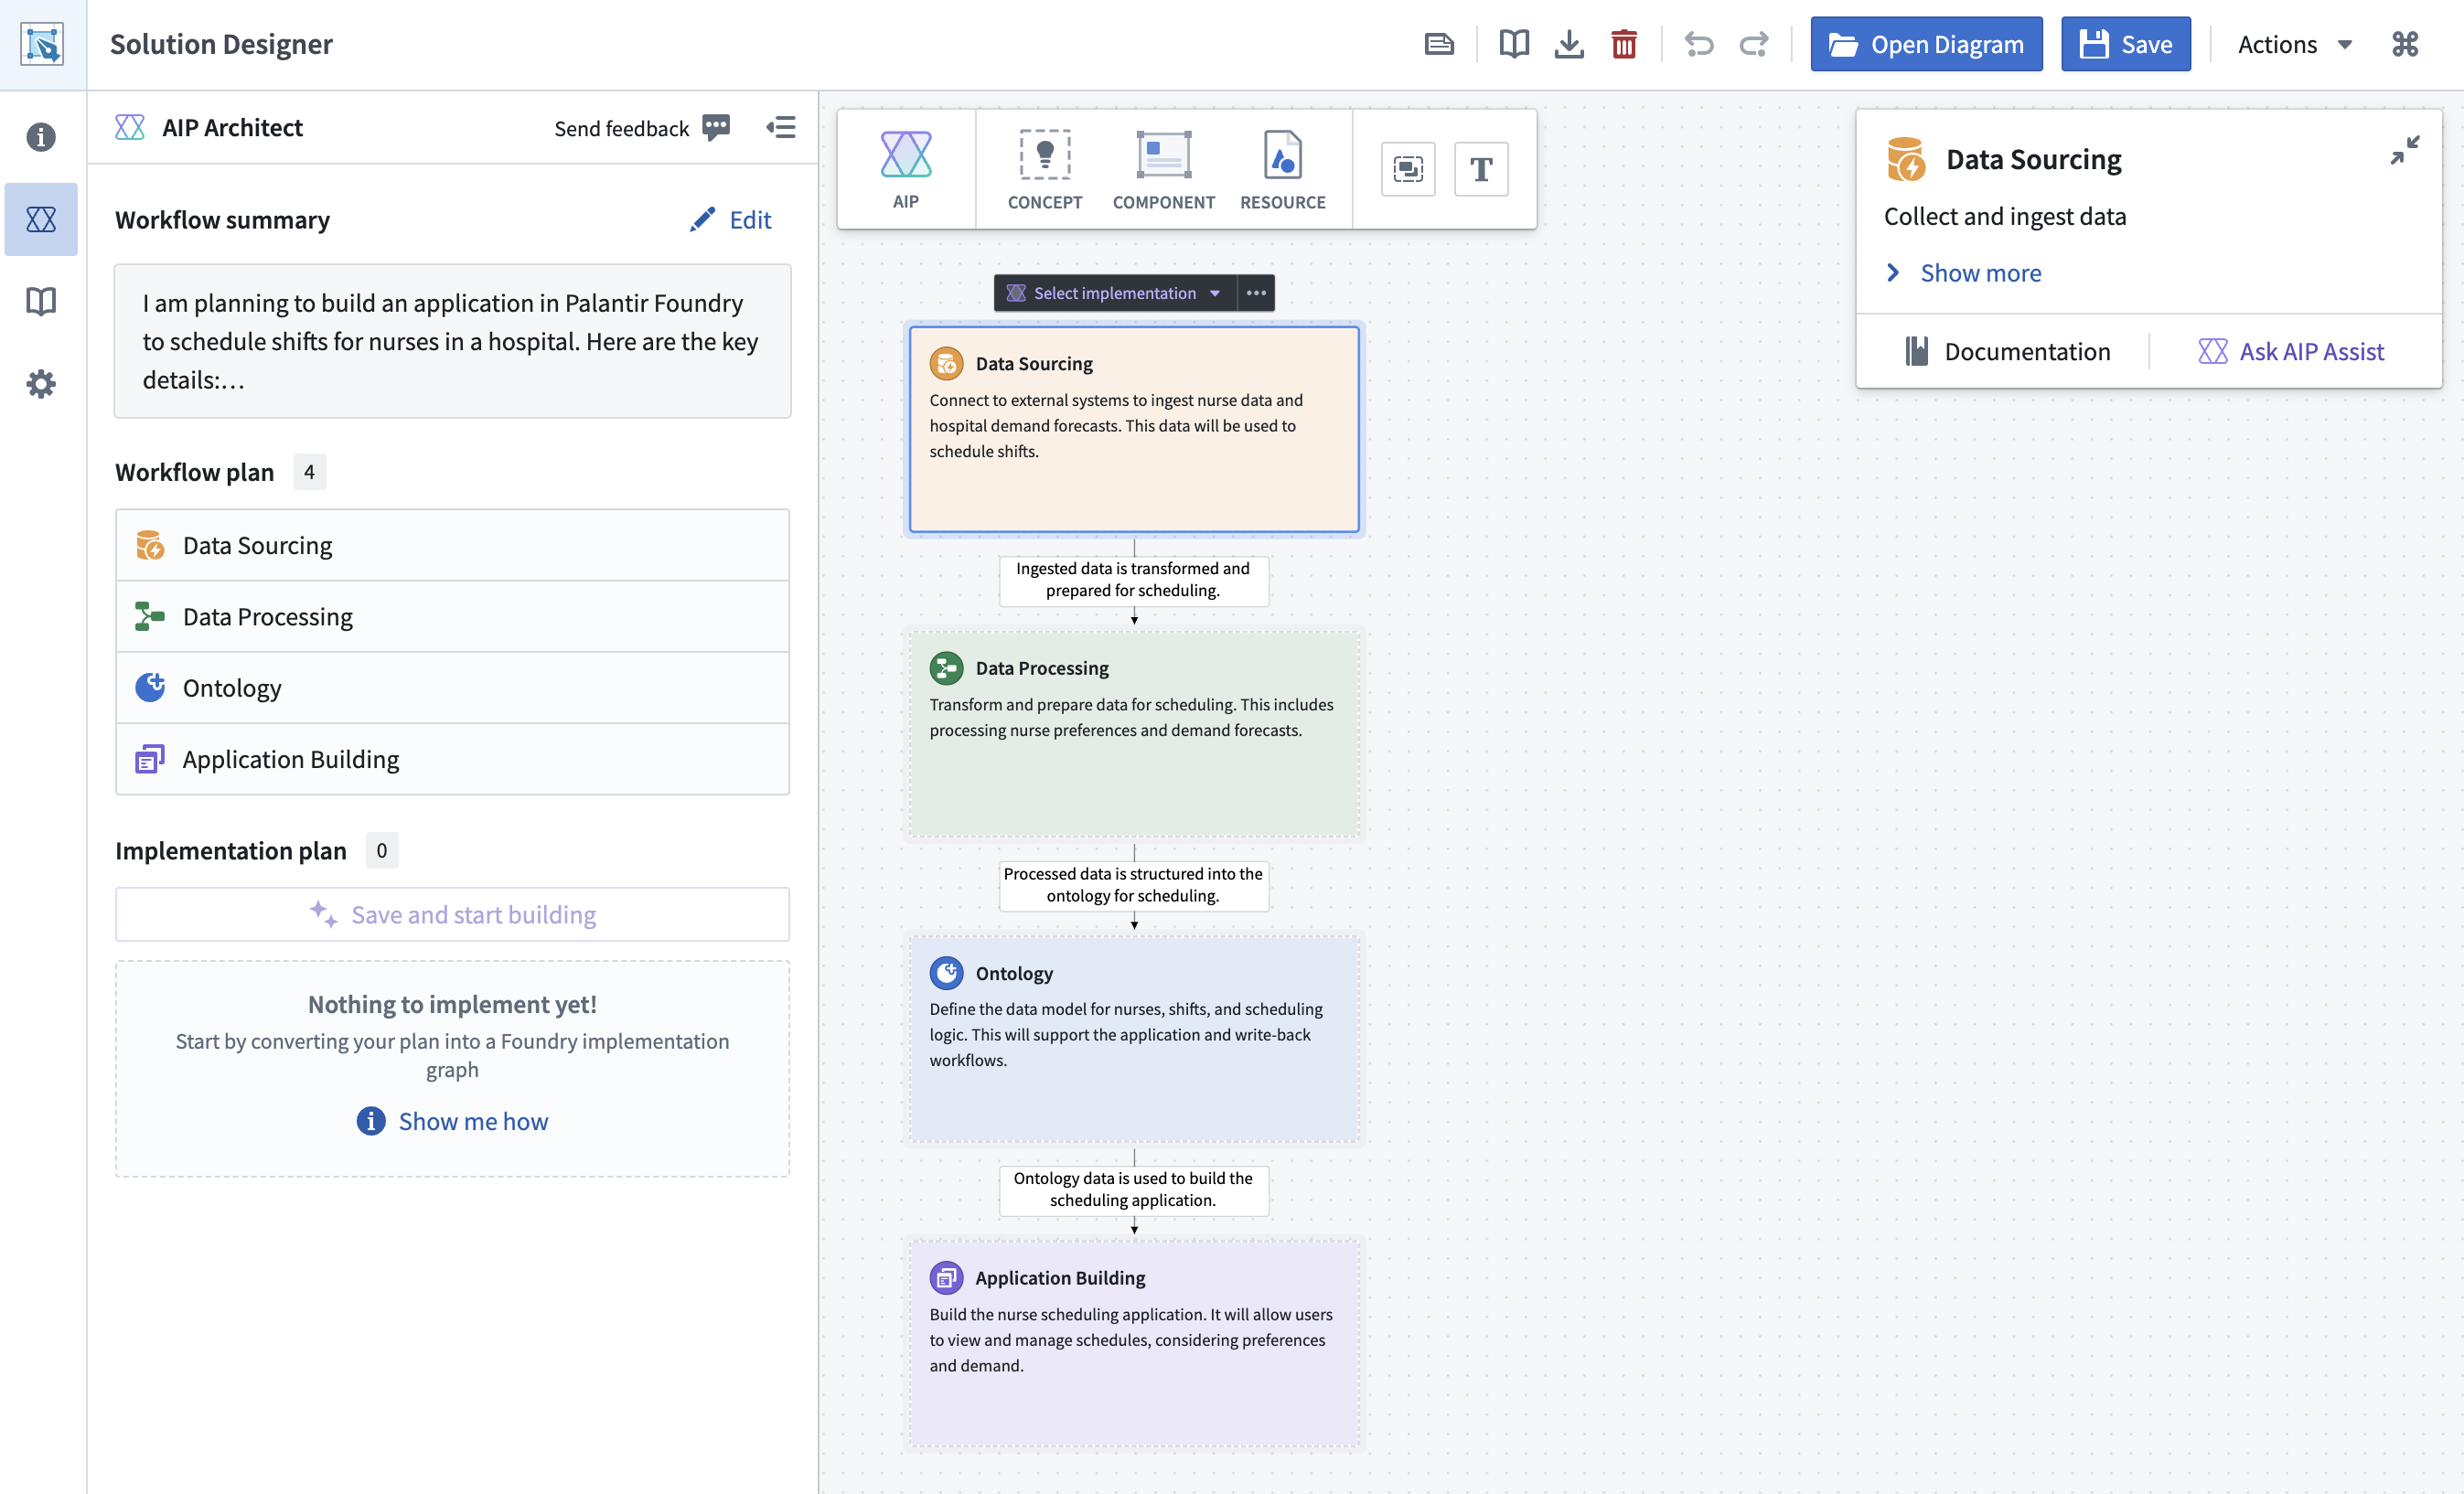Select the RESOURCE node tool
The height and width of the screenshot is (1494, 2464).
coord(1282,169)
